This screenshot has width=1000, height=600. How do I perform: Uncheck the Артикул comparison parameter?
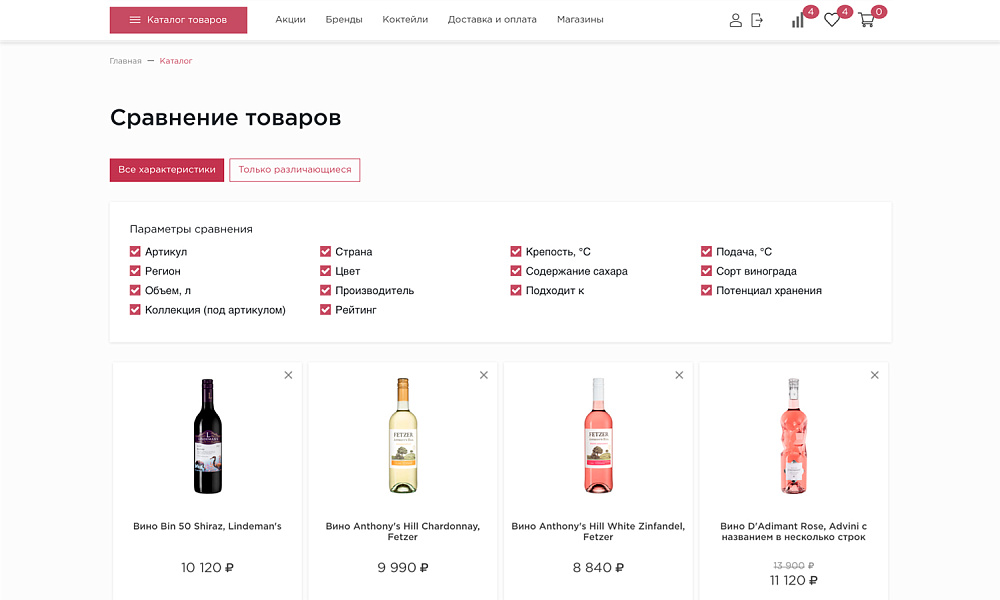(x=135, y=251)
